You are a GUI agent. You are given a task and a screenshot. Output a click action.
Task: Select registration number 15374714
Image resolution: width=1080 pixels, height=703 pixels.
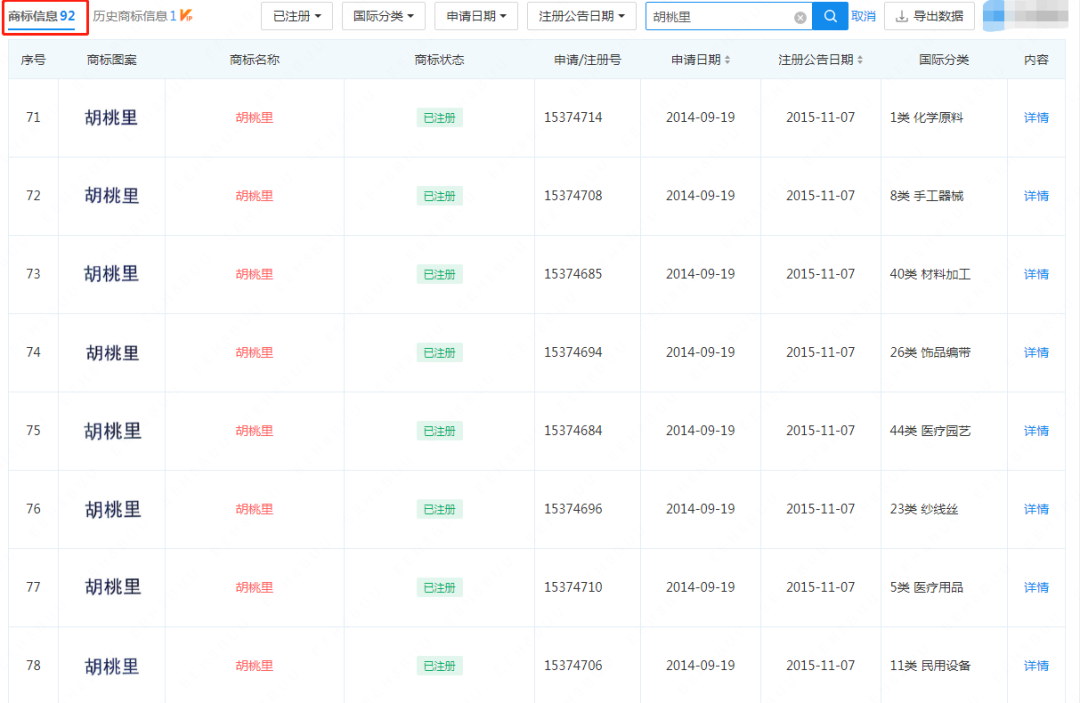click(573, 118)
